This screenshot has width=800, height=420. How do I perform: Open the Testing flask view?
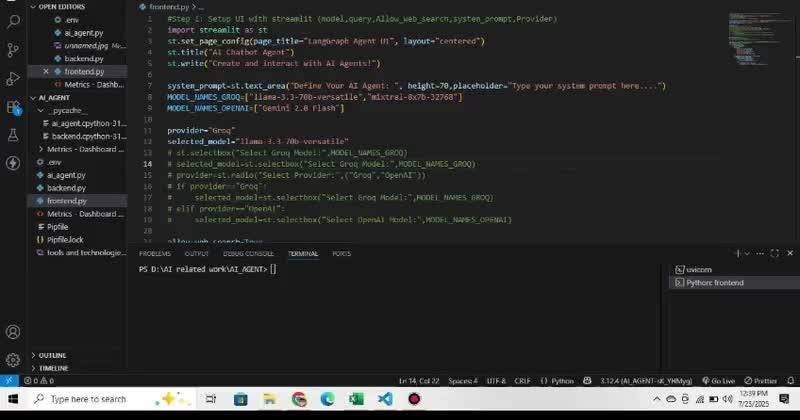13,135
